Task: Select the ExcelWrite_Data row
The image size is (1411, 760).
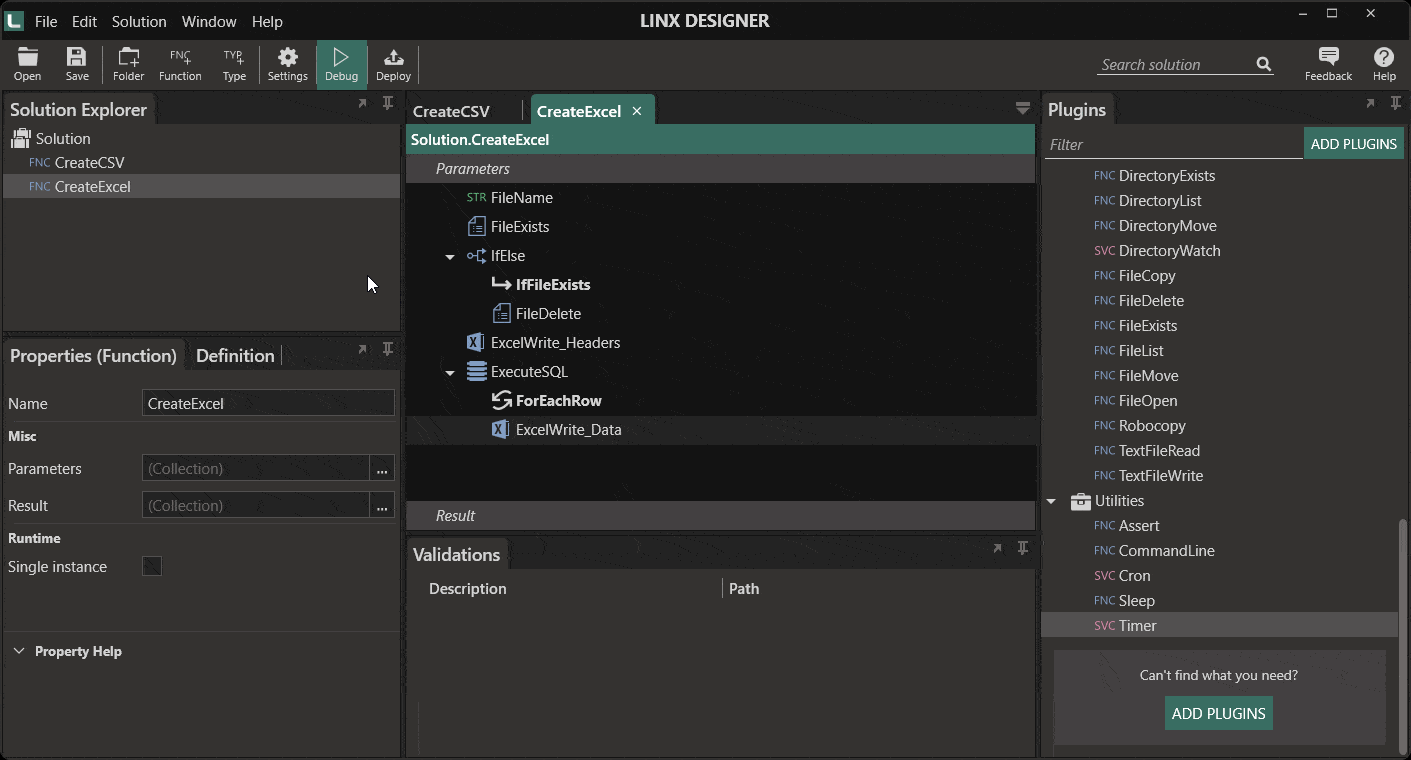Action: pyautogui.click(x=720, y=429)
